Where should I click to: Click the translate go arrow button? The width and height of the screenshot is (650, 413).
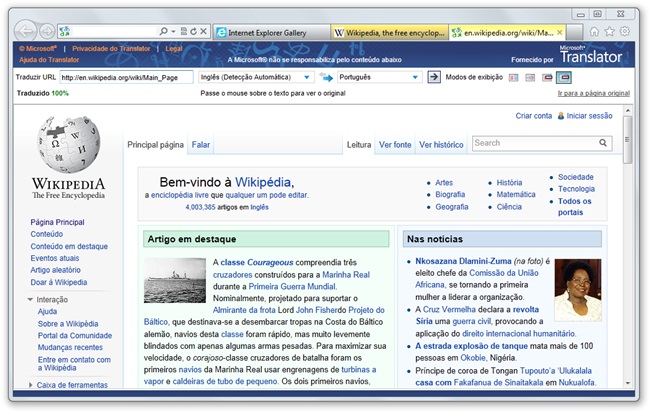434,77
